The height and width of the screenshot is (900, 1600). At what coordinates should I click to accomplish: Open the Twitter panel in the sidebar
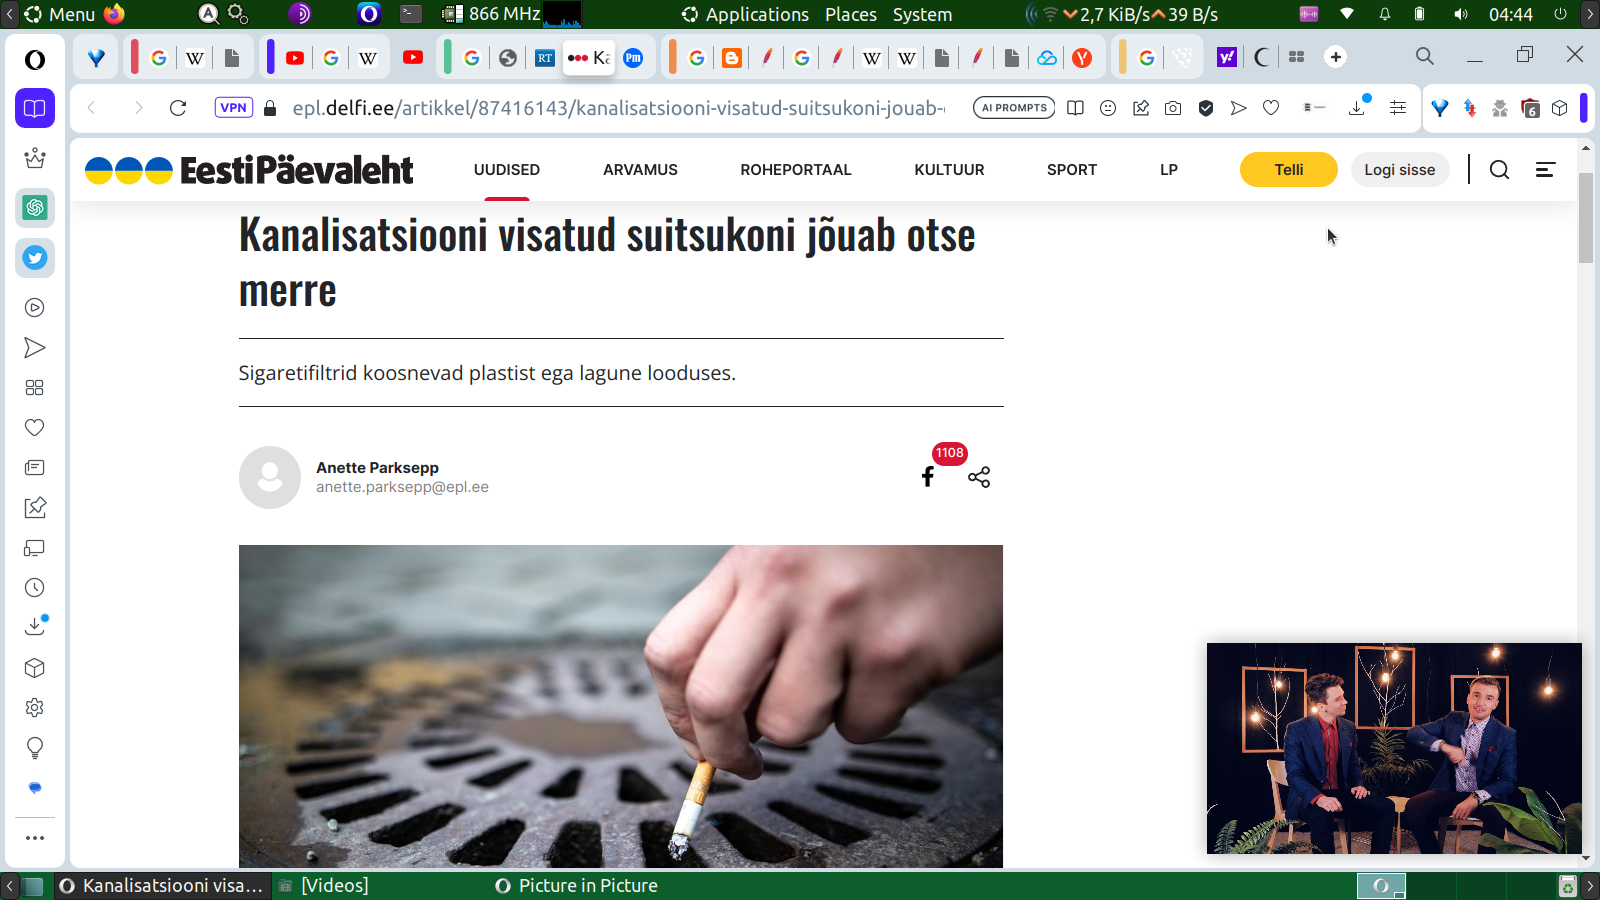pos(35,258)
